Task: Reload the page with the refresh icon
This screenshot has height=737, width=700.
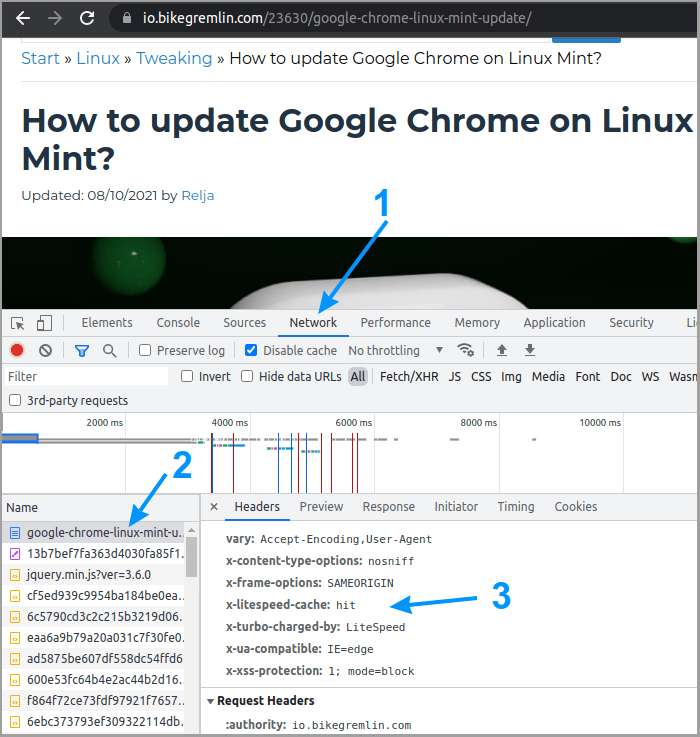Action: 87,18
